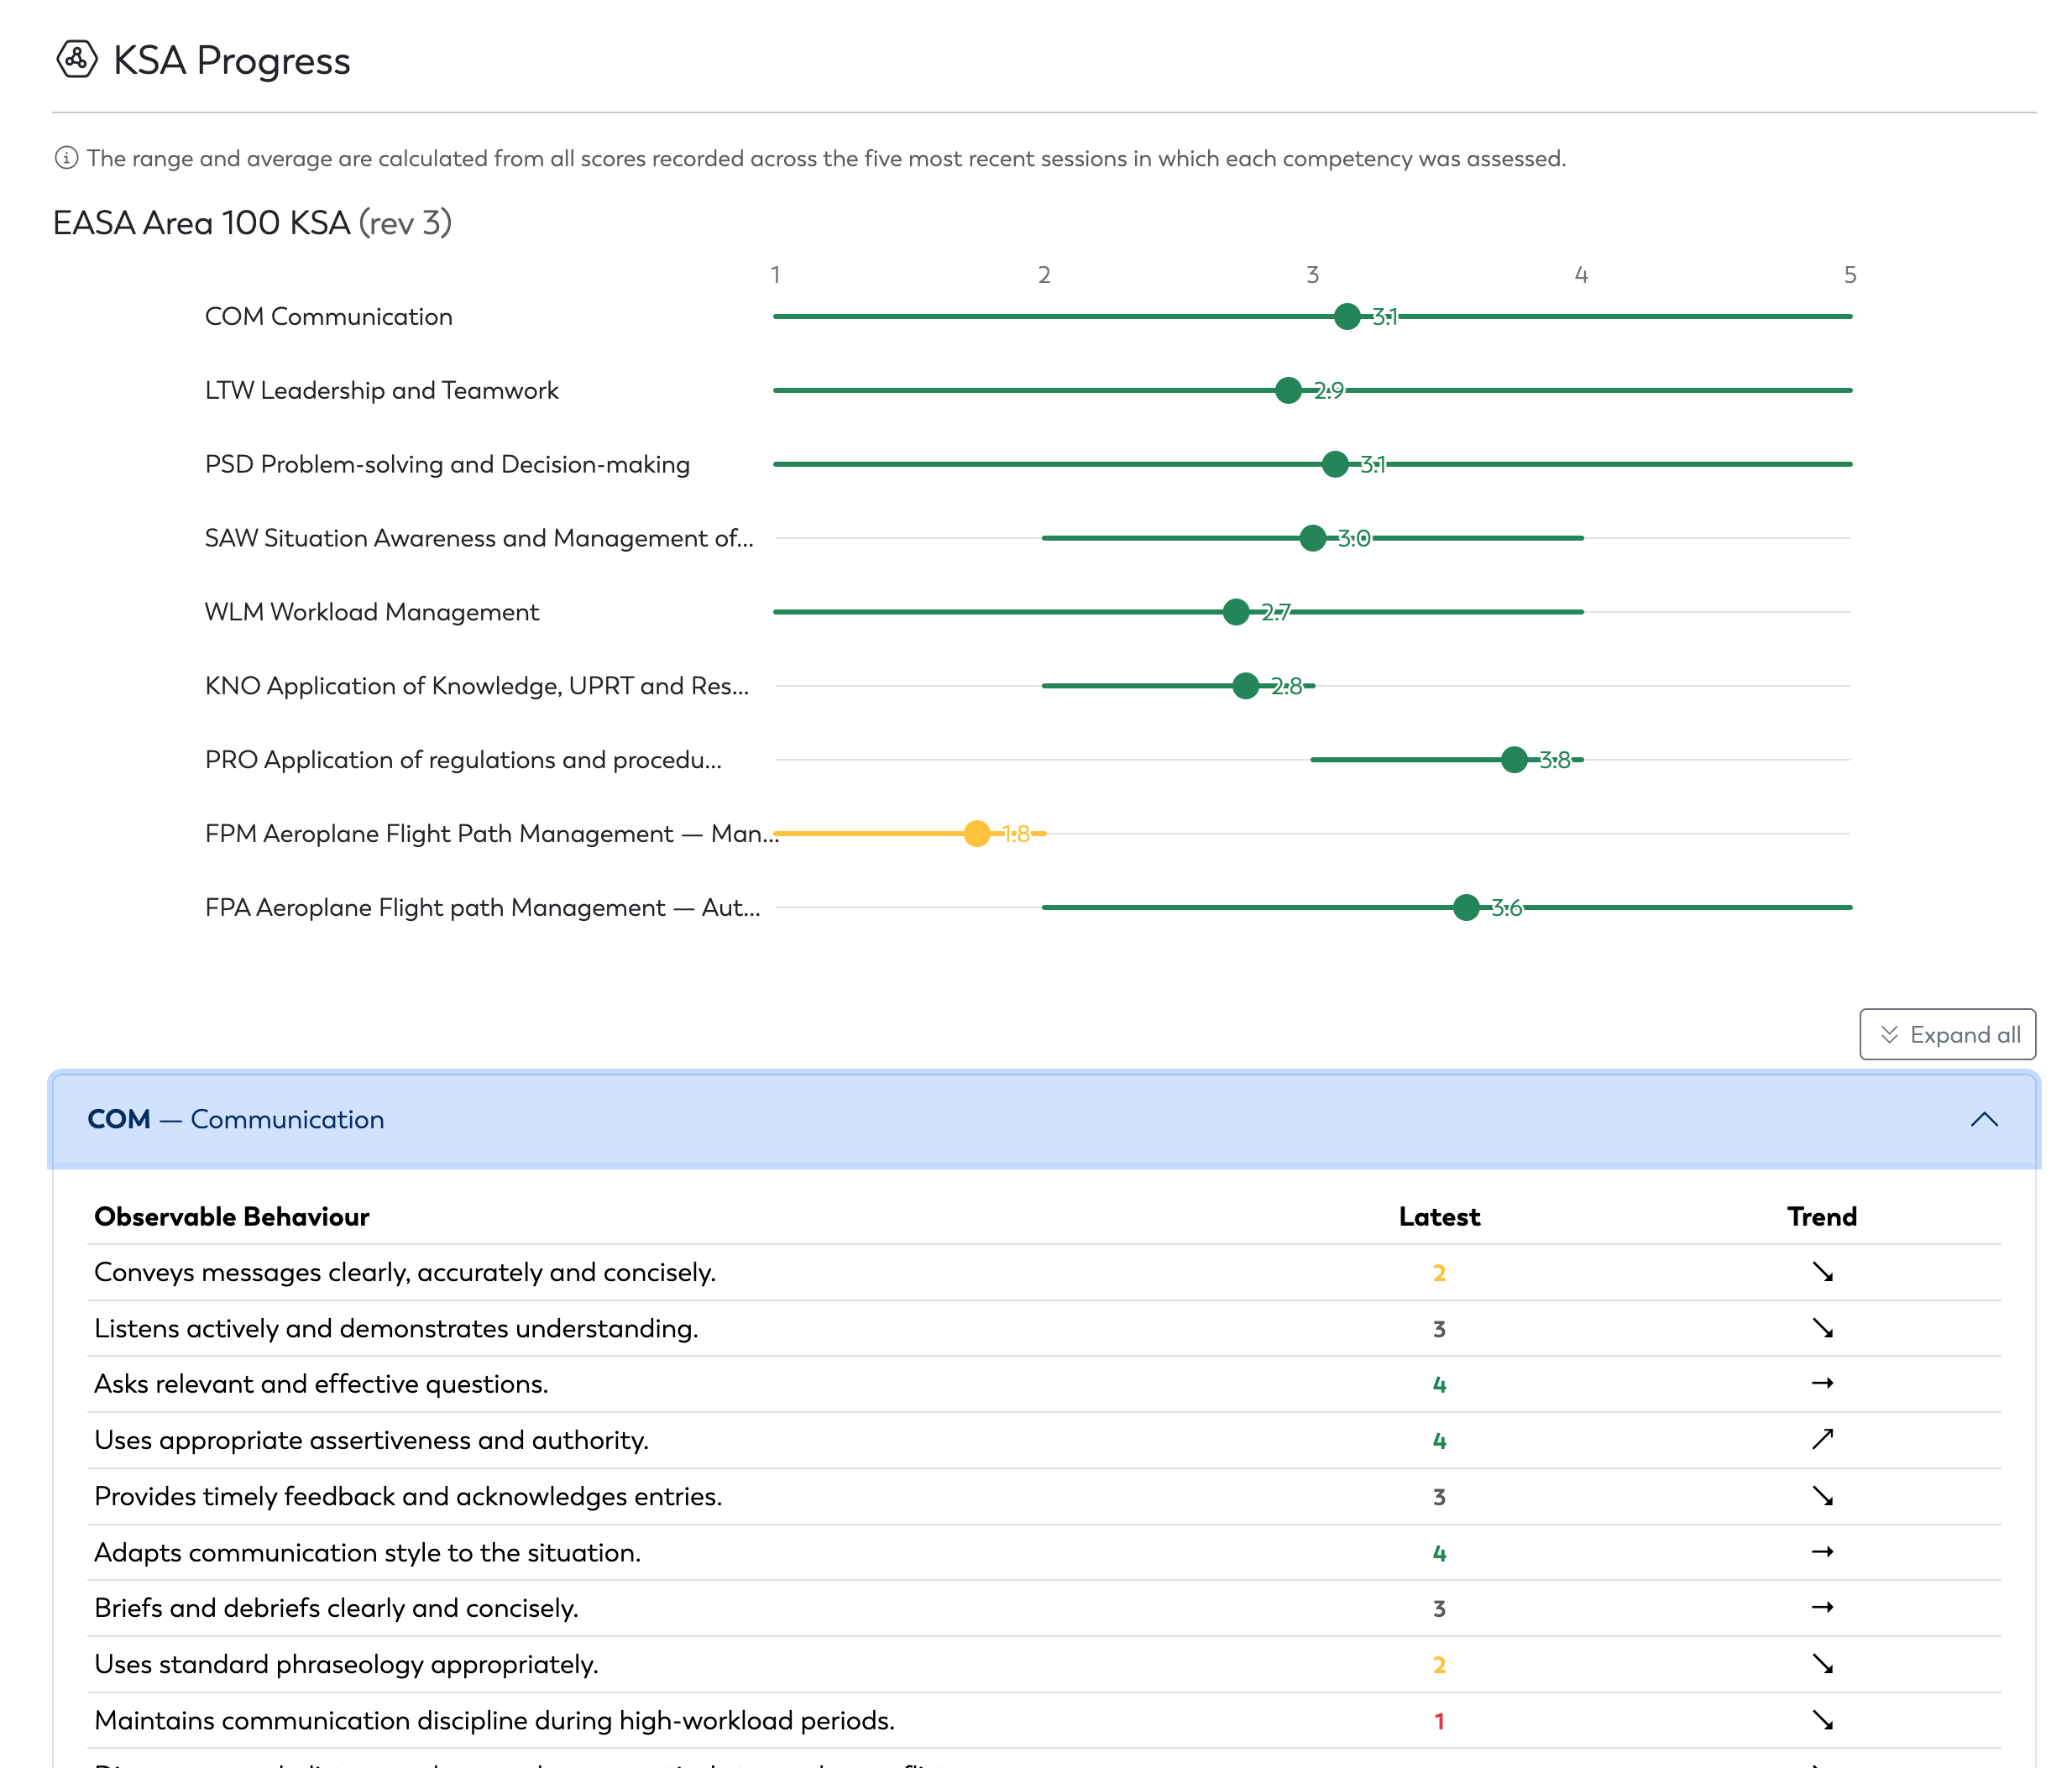Click the trend arrow for 'Uses standard phraseology' row
The width and height of the screenshot is (2072, 1768).
tap(1822, 1664)
